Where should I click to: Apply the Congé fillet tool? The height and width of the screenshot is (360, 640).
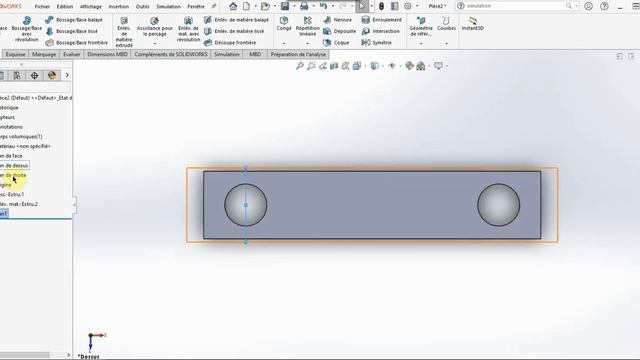click(x=284, y=24)
